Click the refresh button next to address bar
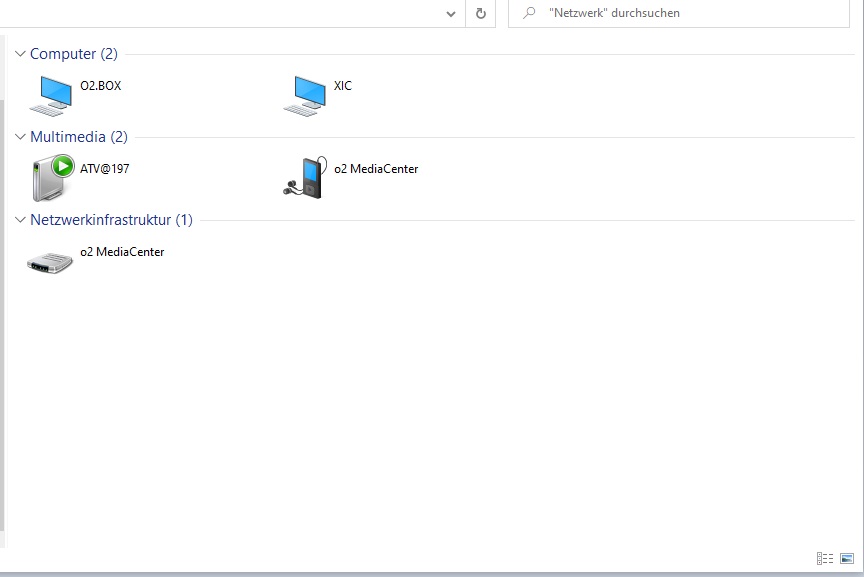This screenshot has width=864, height=577. (480, 13)
